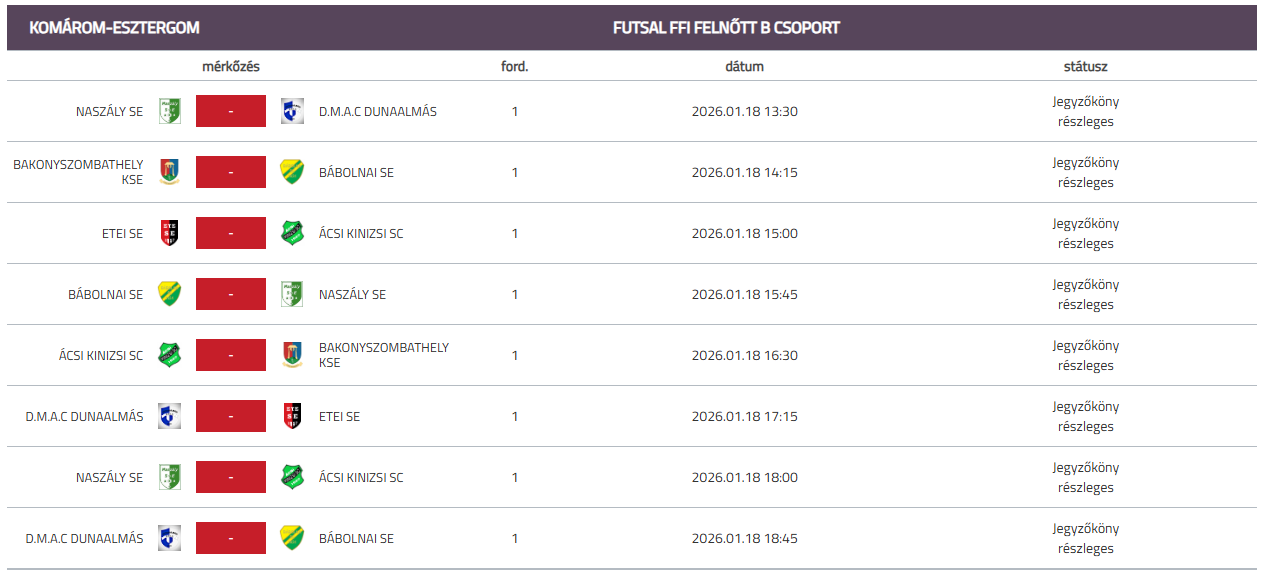Viewport: 1266px width, 585px height.
Task: Open the D.M.A.C Dunaalmás team name in the 17:15 match
Action: point(85,416)
